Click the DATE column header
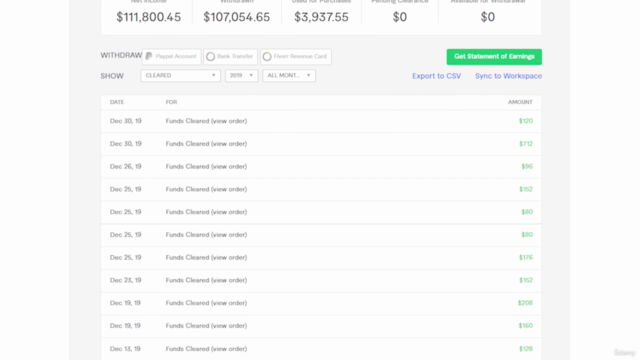The width and height of the screenshot is (640, 360). [117, 102]
